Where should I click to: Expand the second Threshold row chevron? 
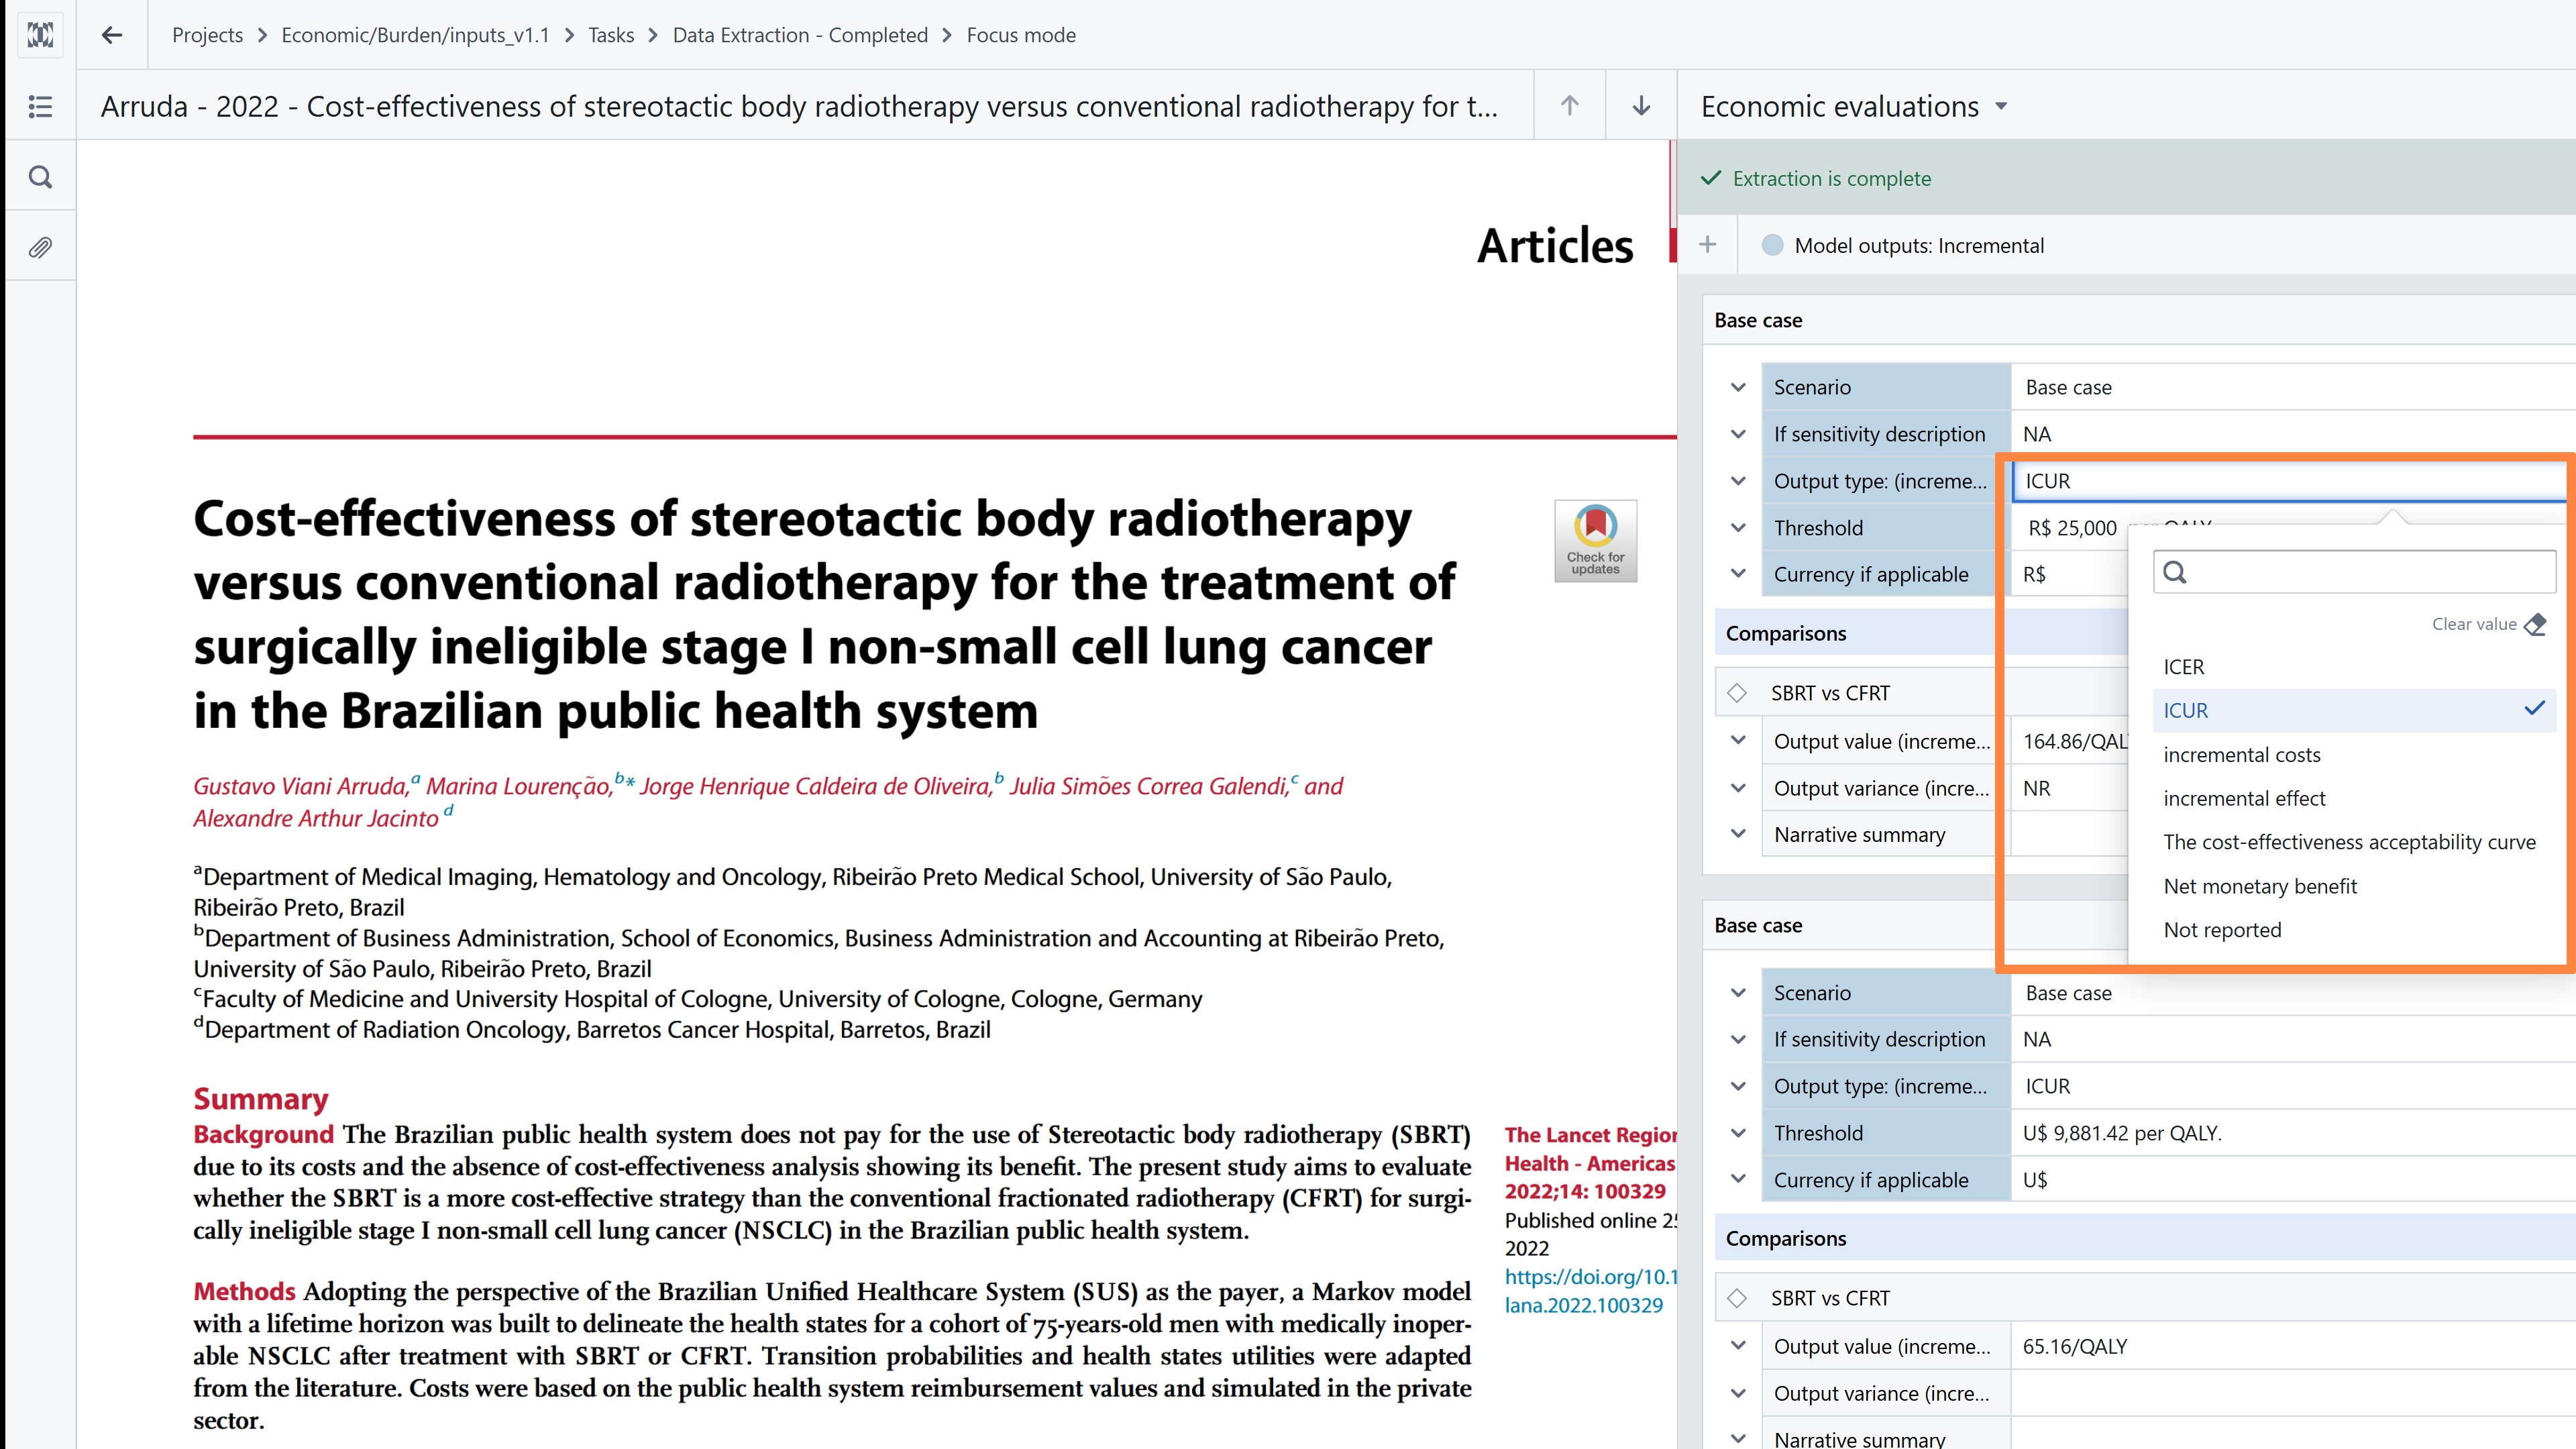click(1738, 1133)
